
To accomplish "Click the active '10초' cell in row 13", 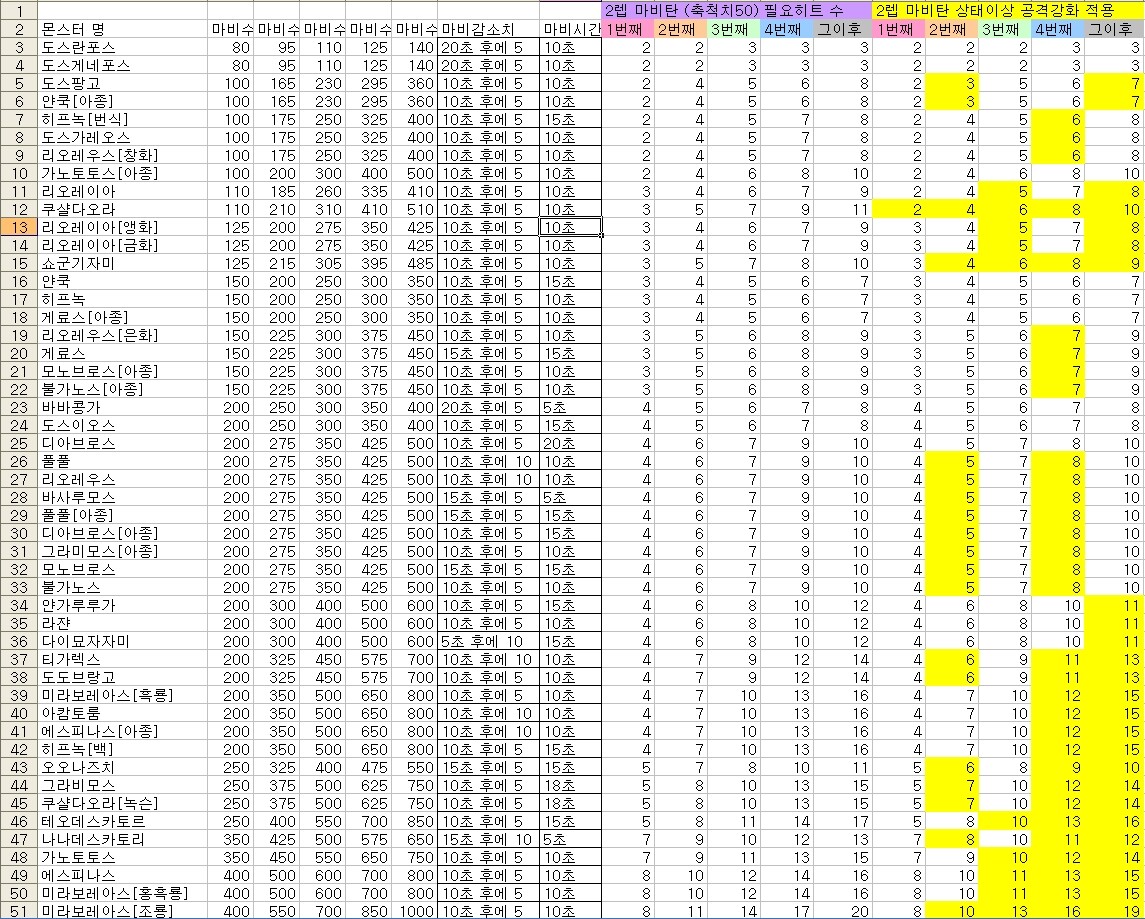I will pos(570,227).
